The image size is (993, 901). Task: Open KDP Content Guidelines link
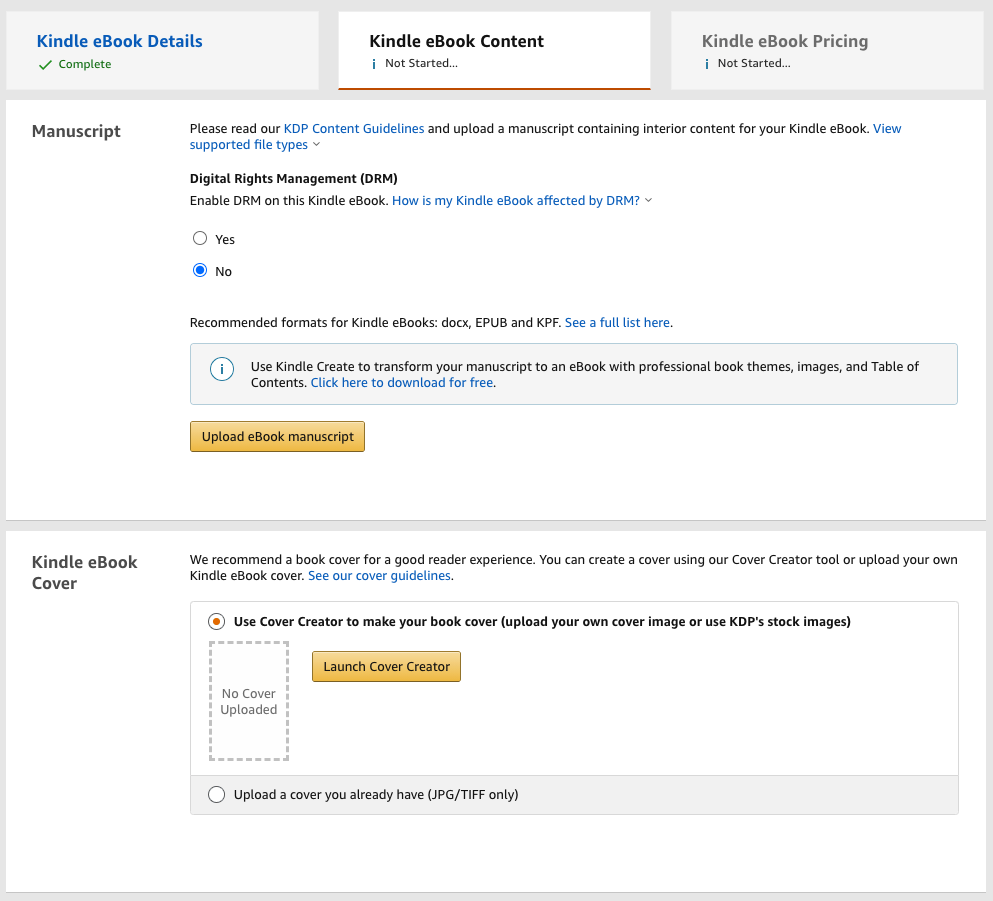[x=354, y=129]
